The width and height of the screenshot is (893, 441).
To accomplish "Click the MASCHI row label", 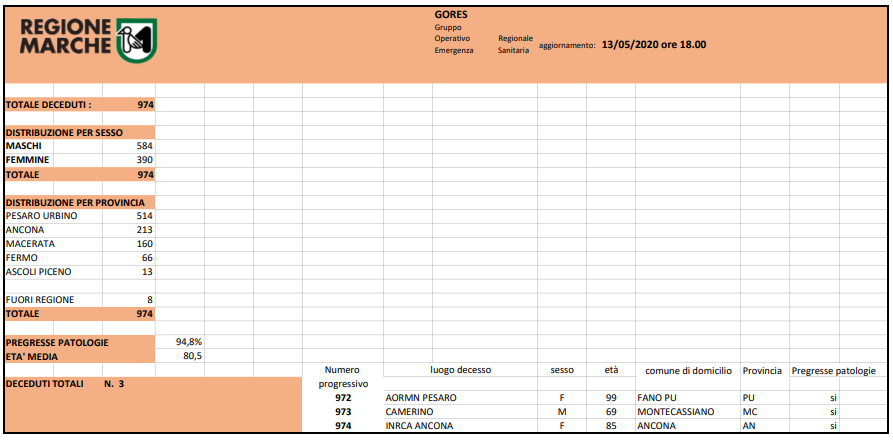I will pyautogui.click(x=23, y=146).
